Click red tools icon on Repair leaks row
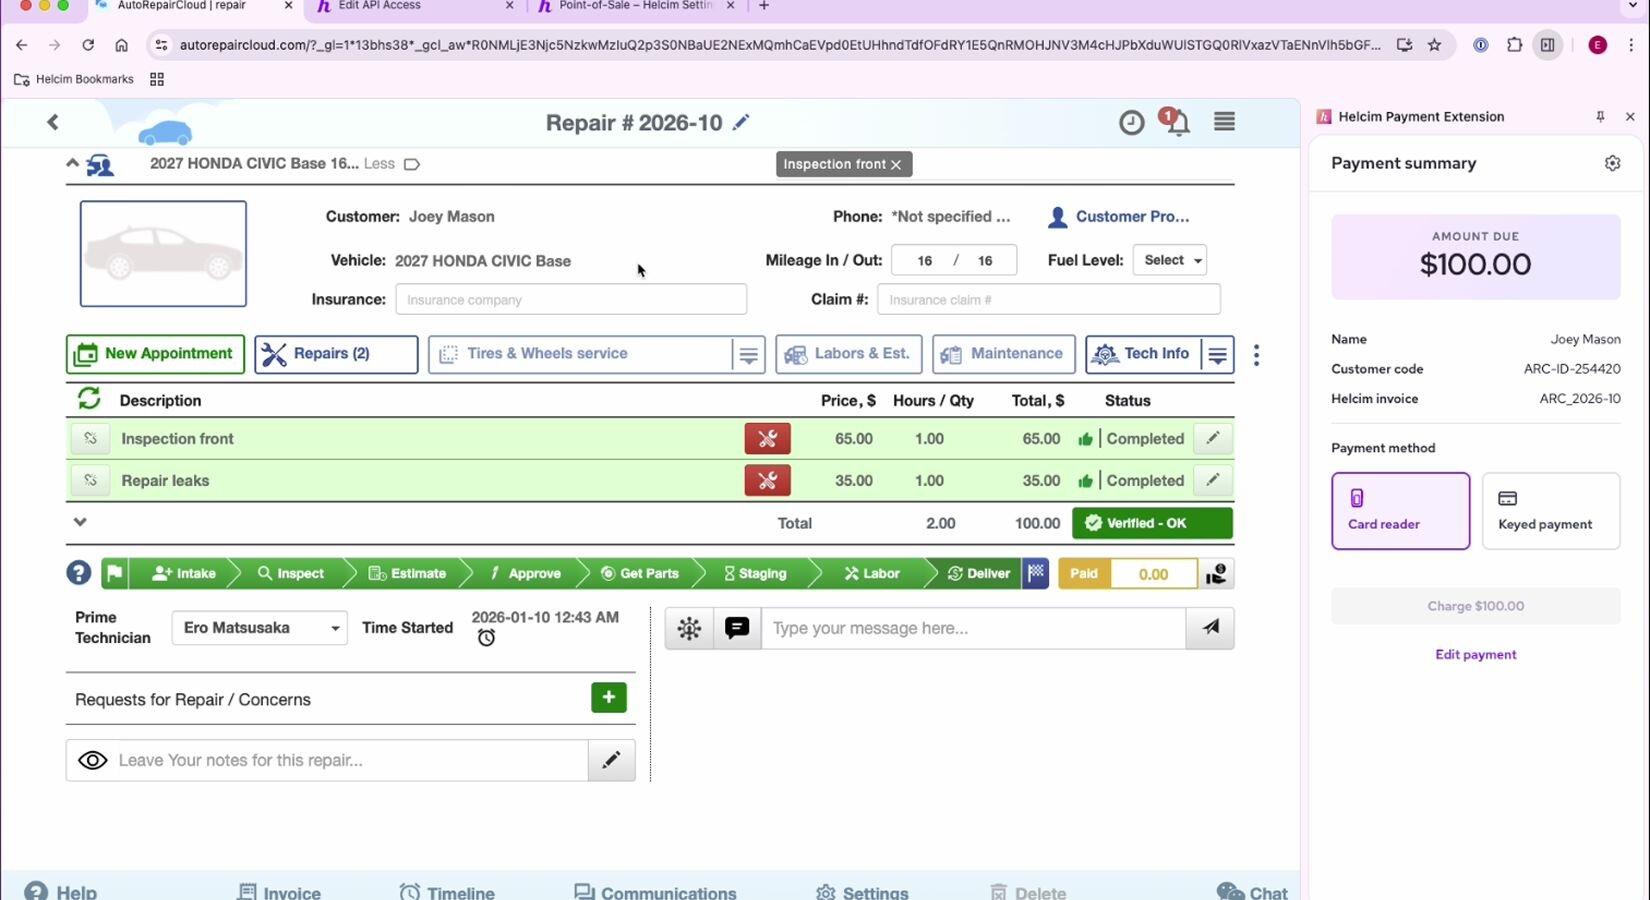 click(x=767, y=480)
